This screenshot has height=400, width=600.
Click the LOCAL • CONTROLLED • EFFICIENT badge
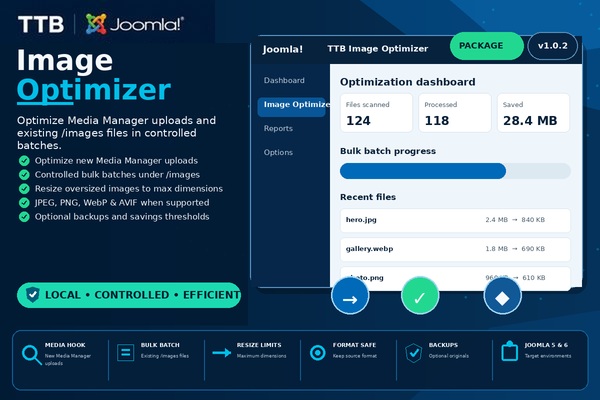point(129,295)
